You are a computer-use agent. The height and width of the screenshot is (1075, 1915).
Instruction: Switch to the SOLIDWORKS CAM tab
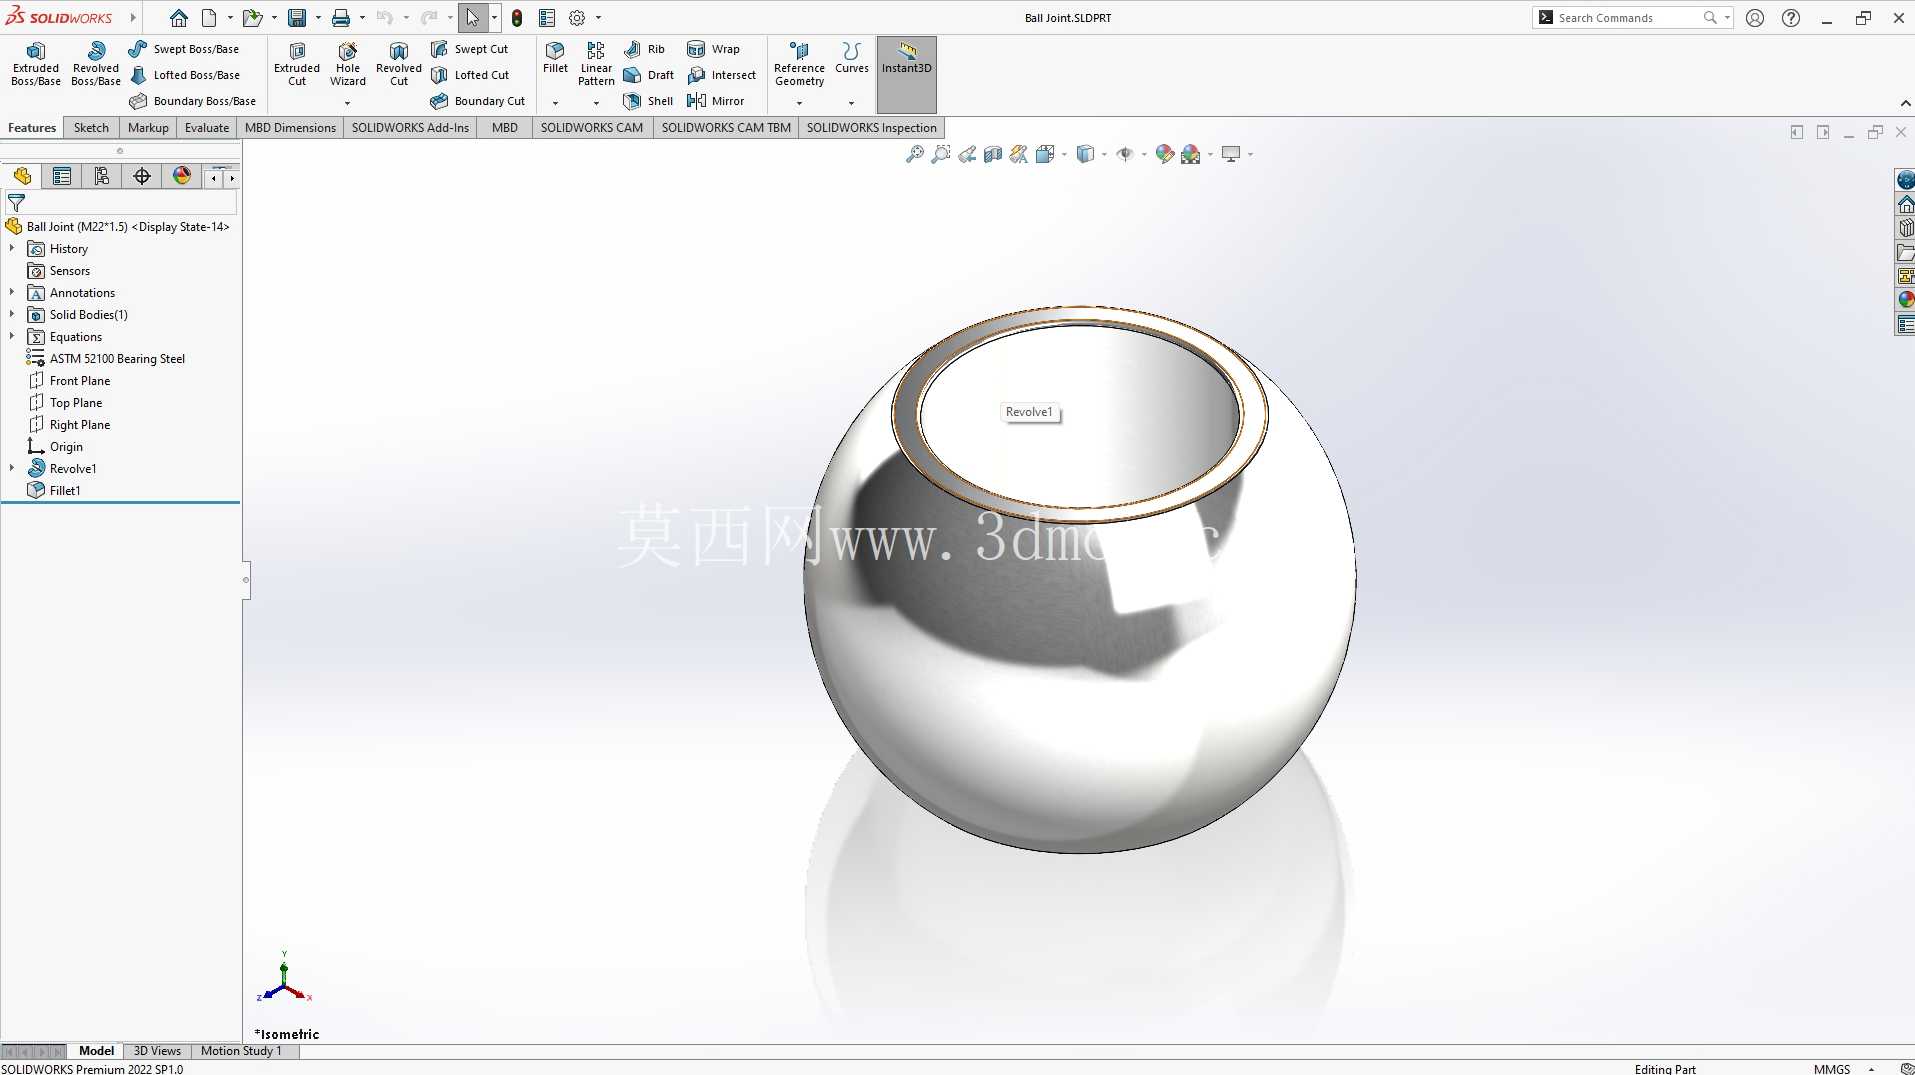click(x=592, y=127)
